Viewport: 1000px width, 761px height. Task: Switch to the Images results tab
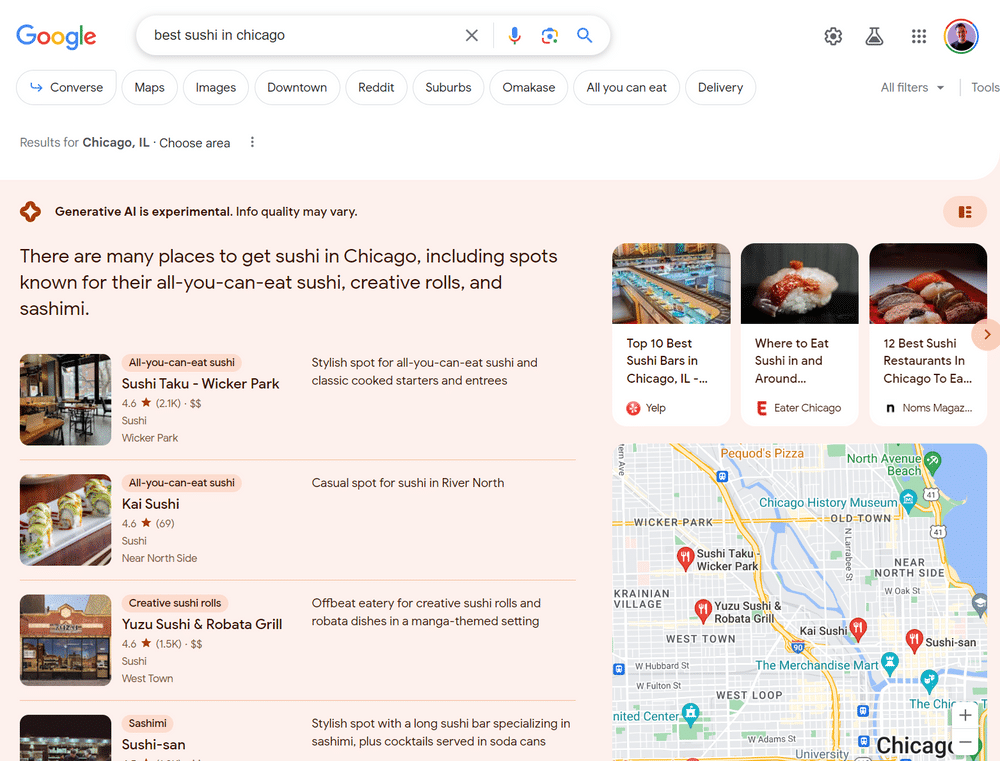click(215, 88)
